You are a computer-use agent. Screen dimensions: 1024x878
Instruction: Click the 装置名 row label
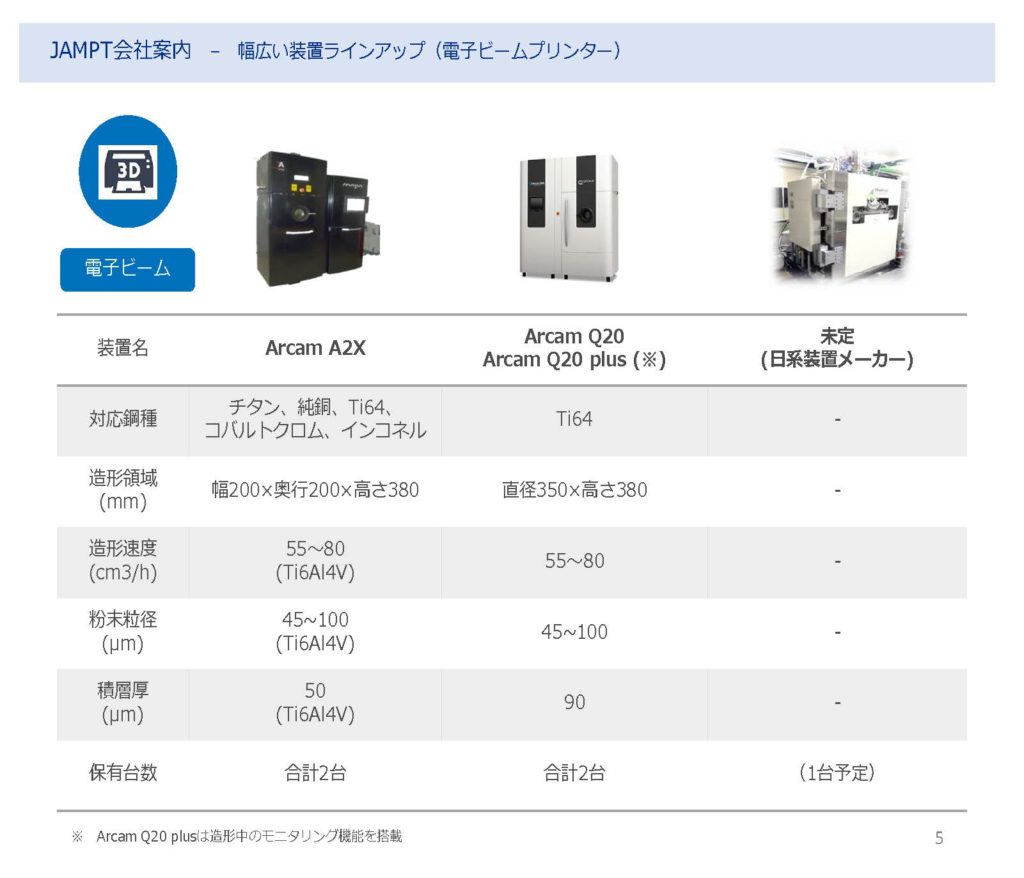(123, 348)
